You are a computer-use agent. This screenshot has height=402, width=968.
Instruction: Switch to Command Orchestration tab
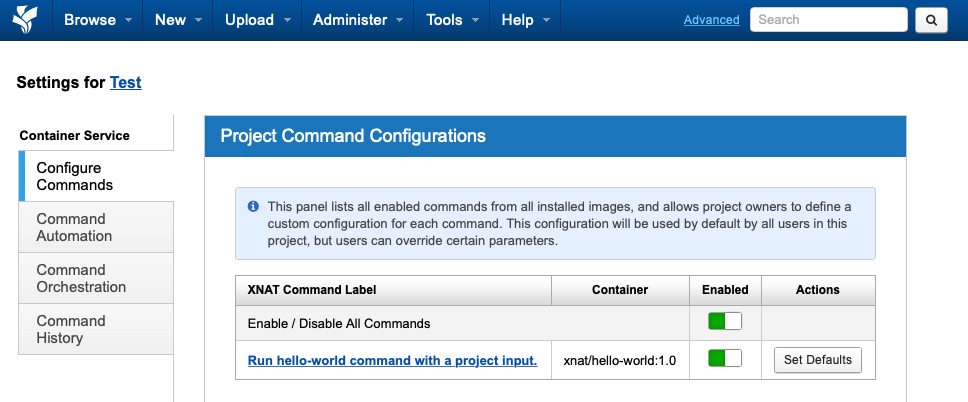pos(96,278)
